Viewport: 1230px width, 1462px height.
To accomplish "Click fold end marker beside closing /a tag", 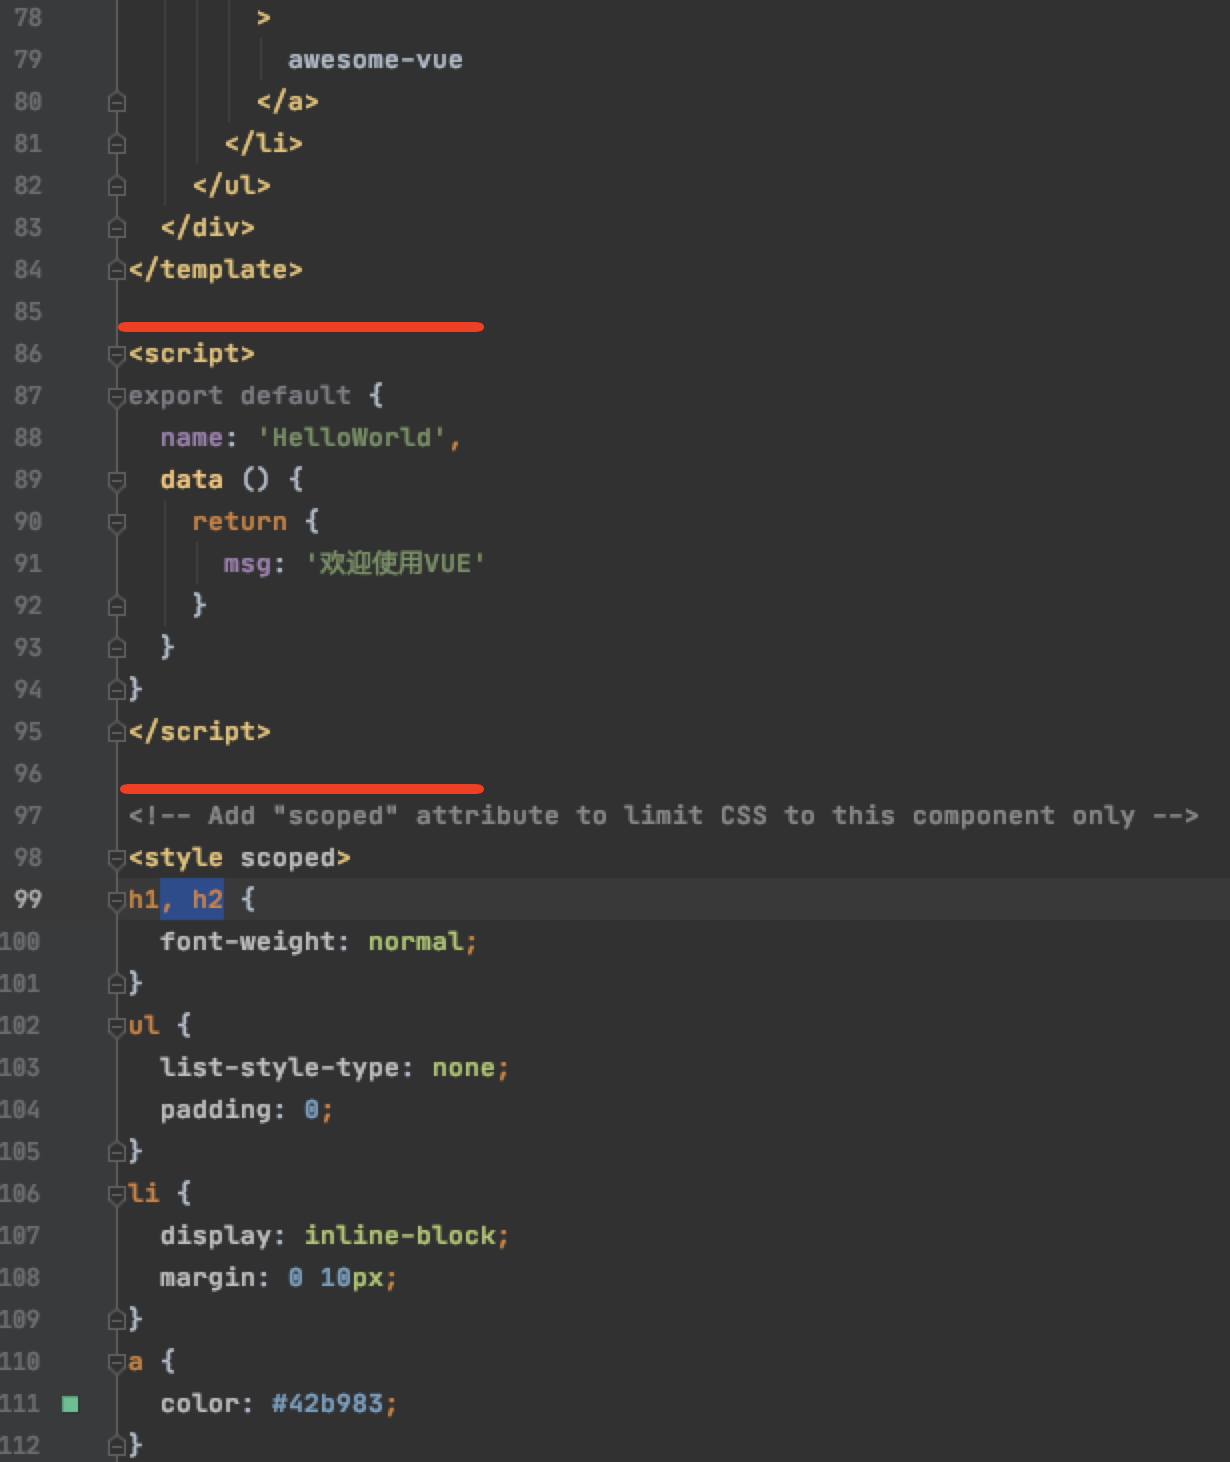I will point(117,102).
